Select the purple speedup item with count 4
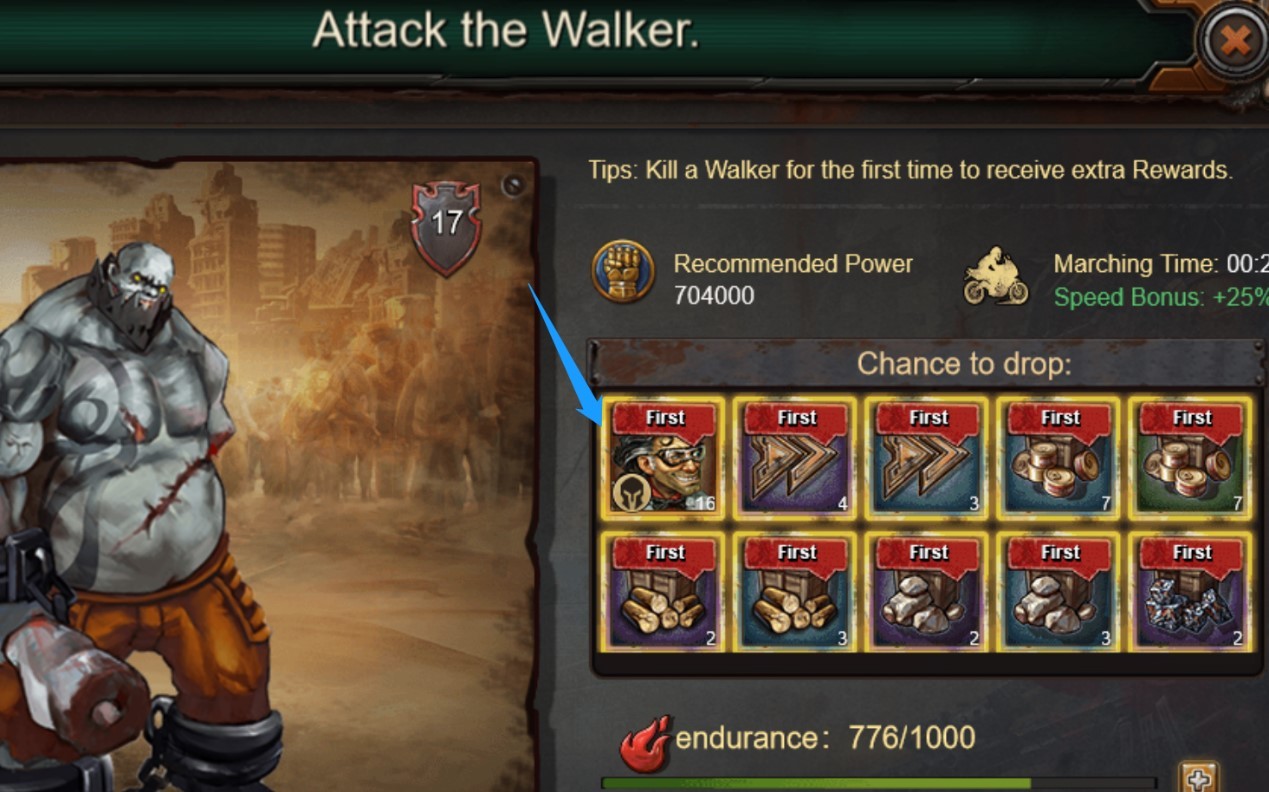Screen dimensions: 1269x792 click(x=796, y=458)
